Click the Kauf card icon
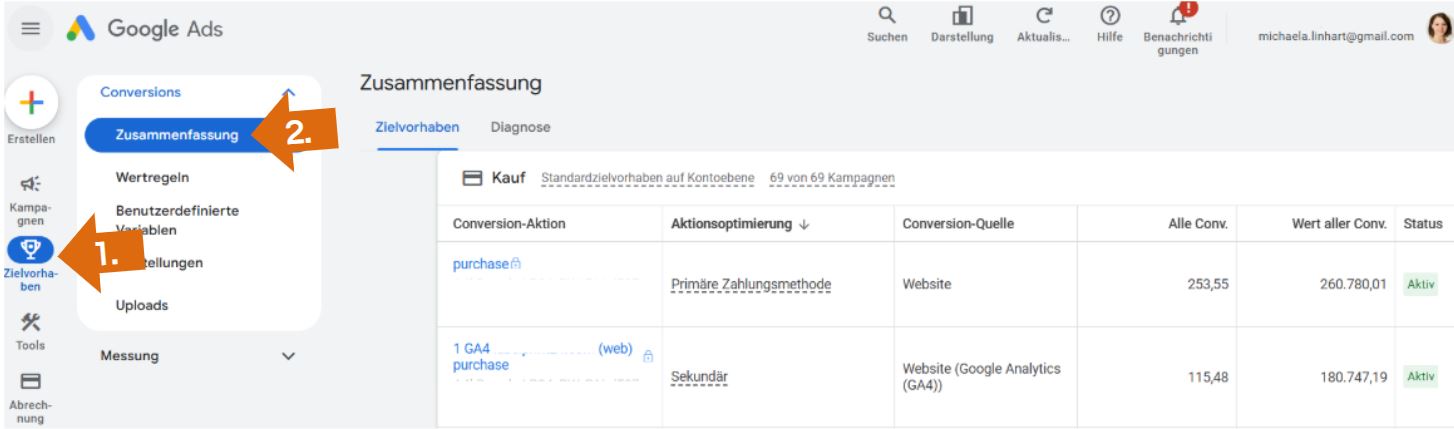Image resolution: width=1454 pixels, height=429 pixels. tap(472, 178)
